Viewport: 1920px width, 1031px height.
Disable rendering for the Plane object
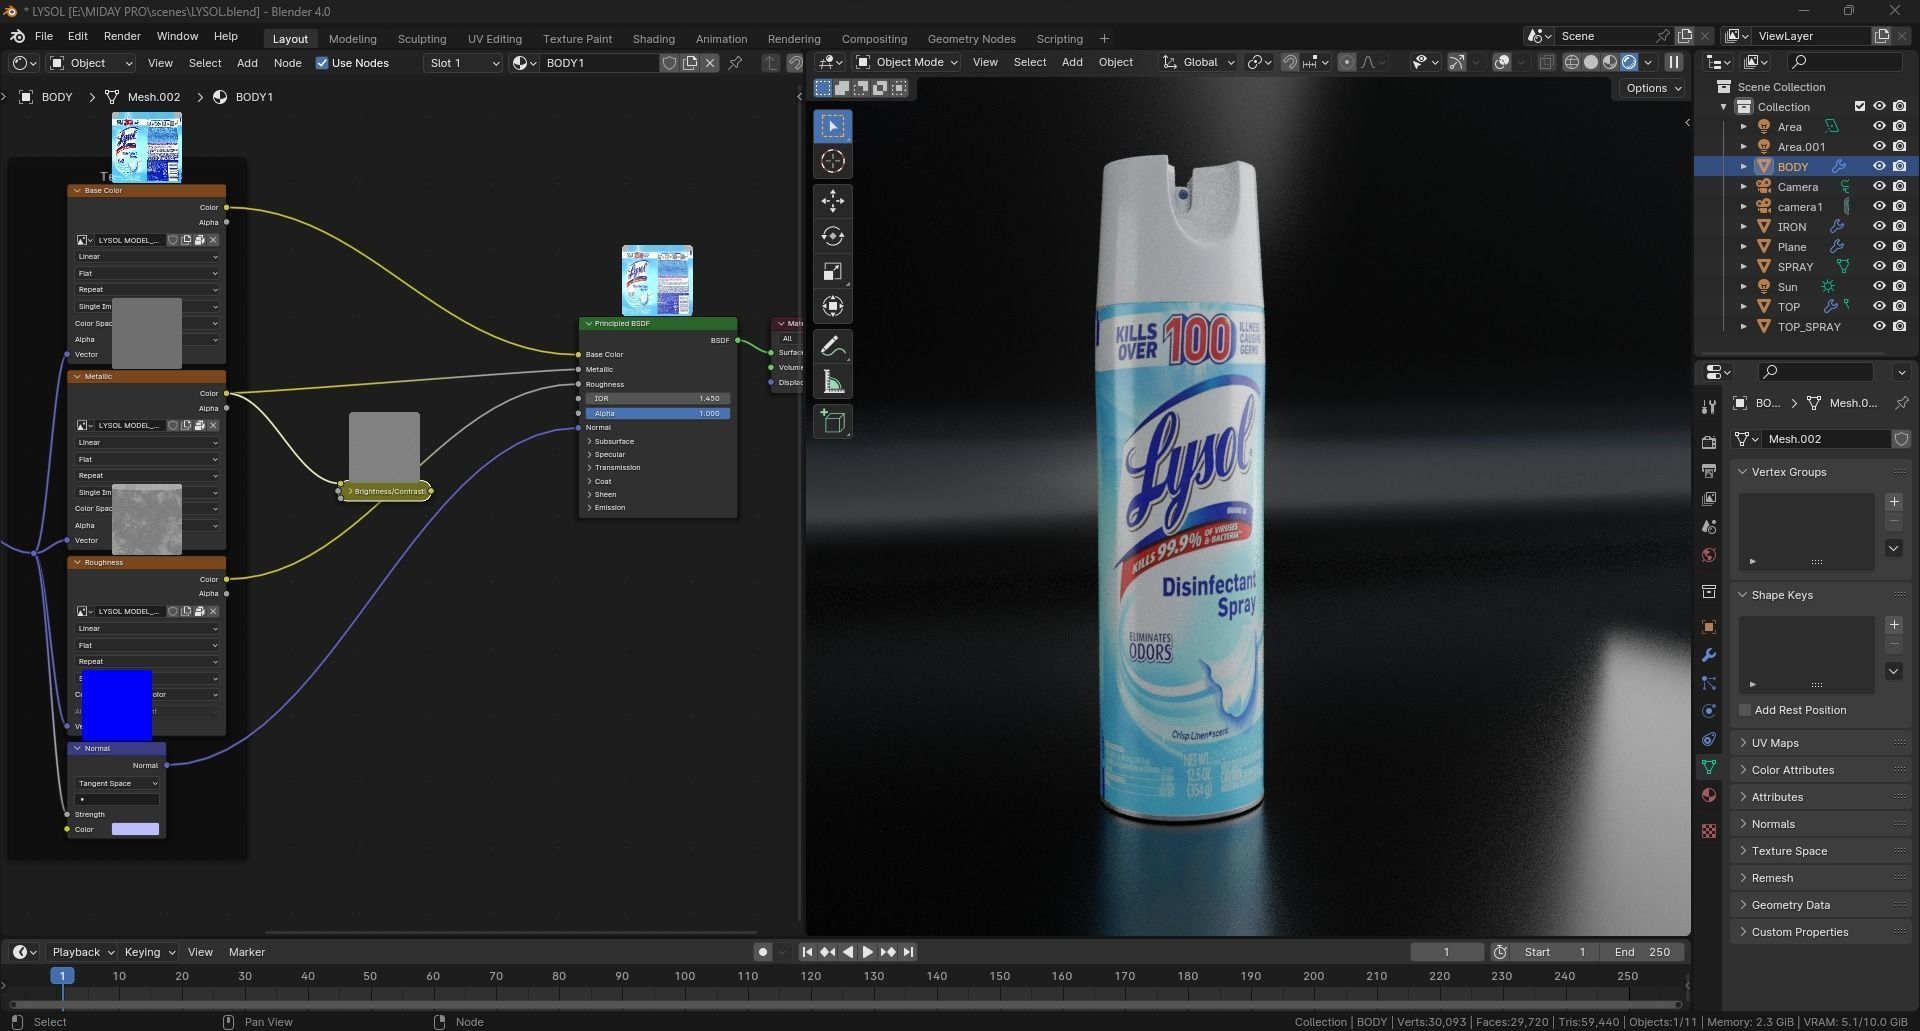pyautogui.click(x=1899, y=247)
